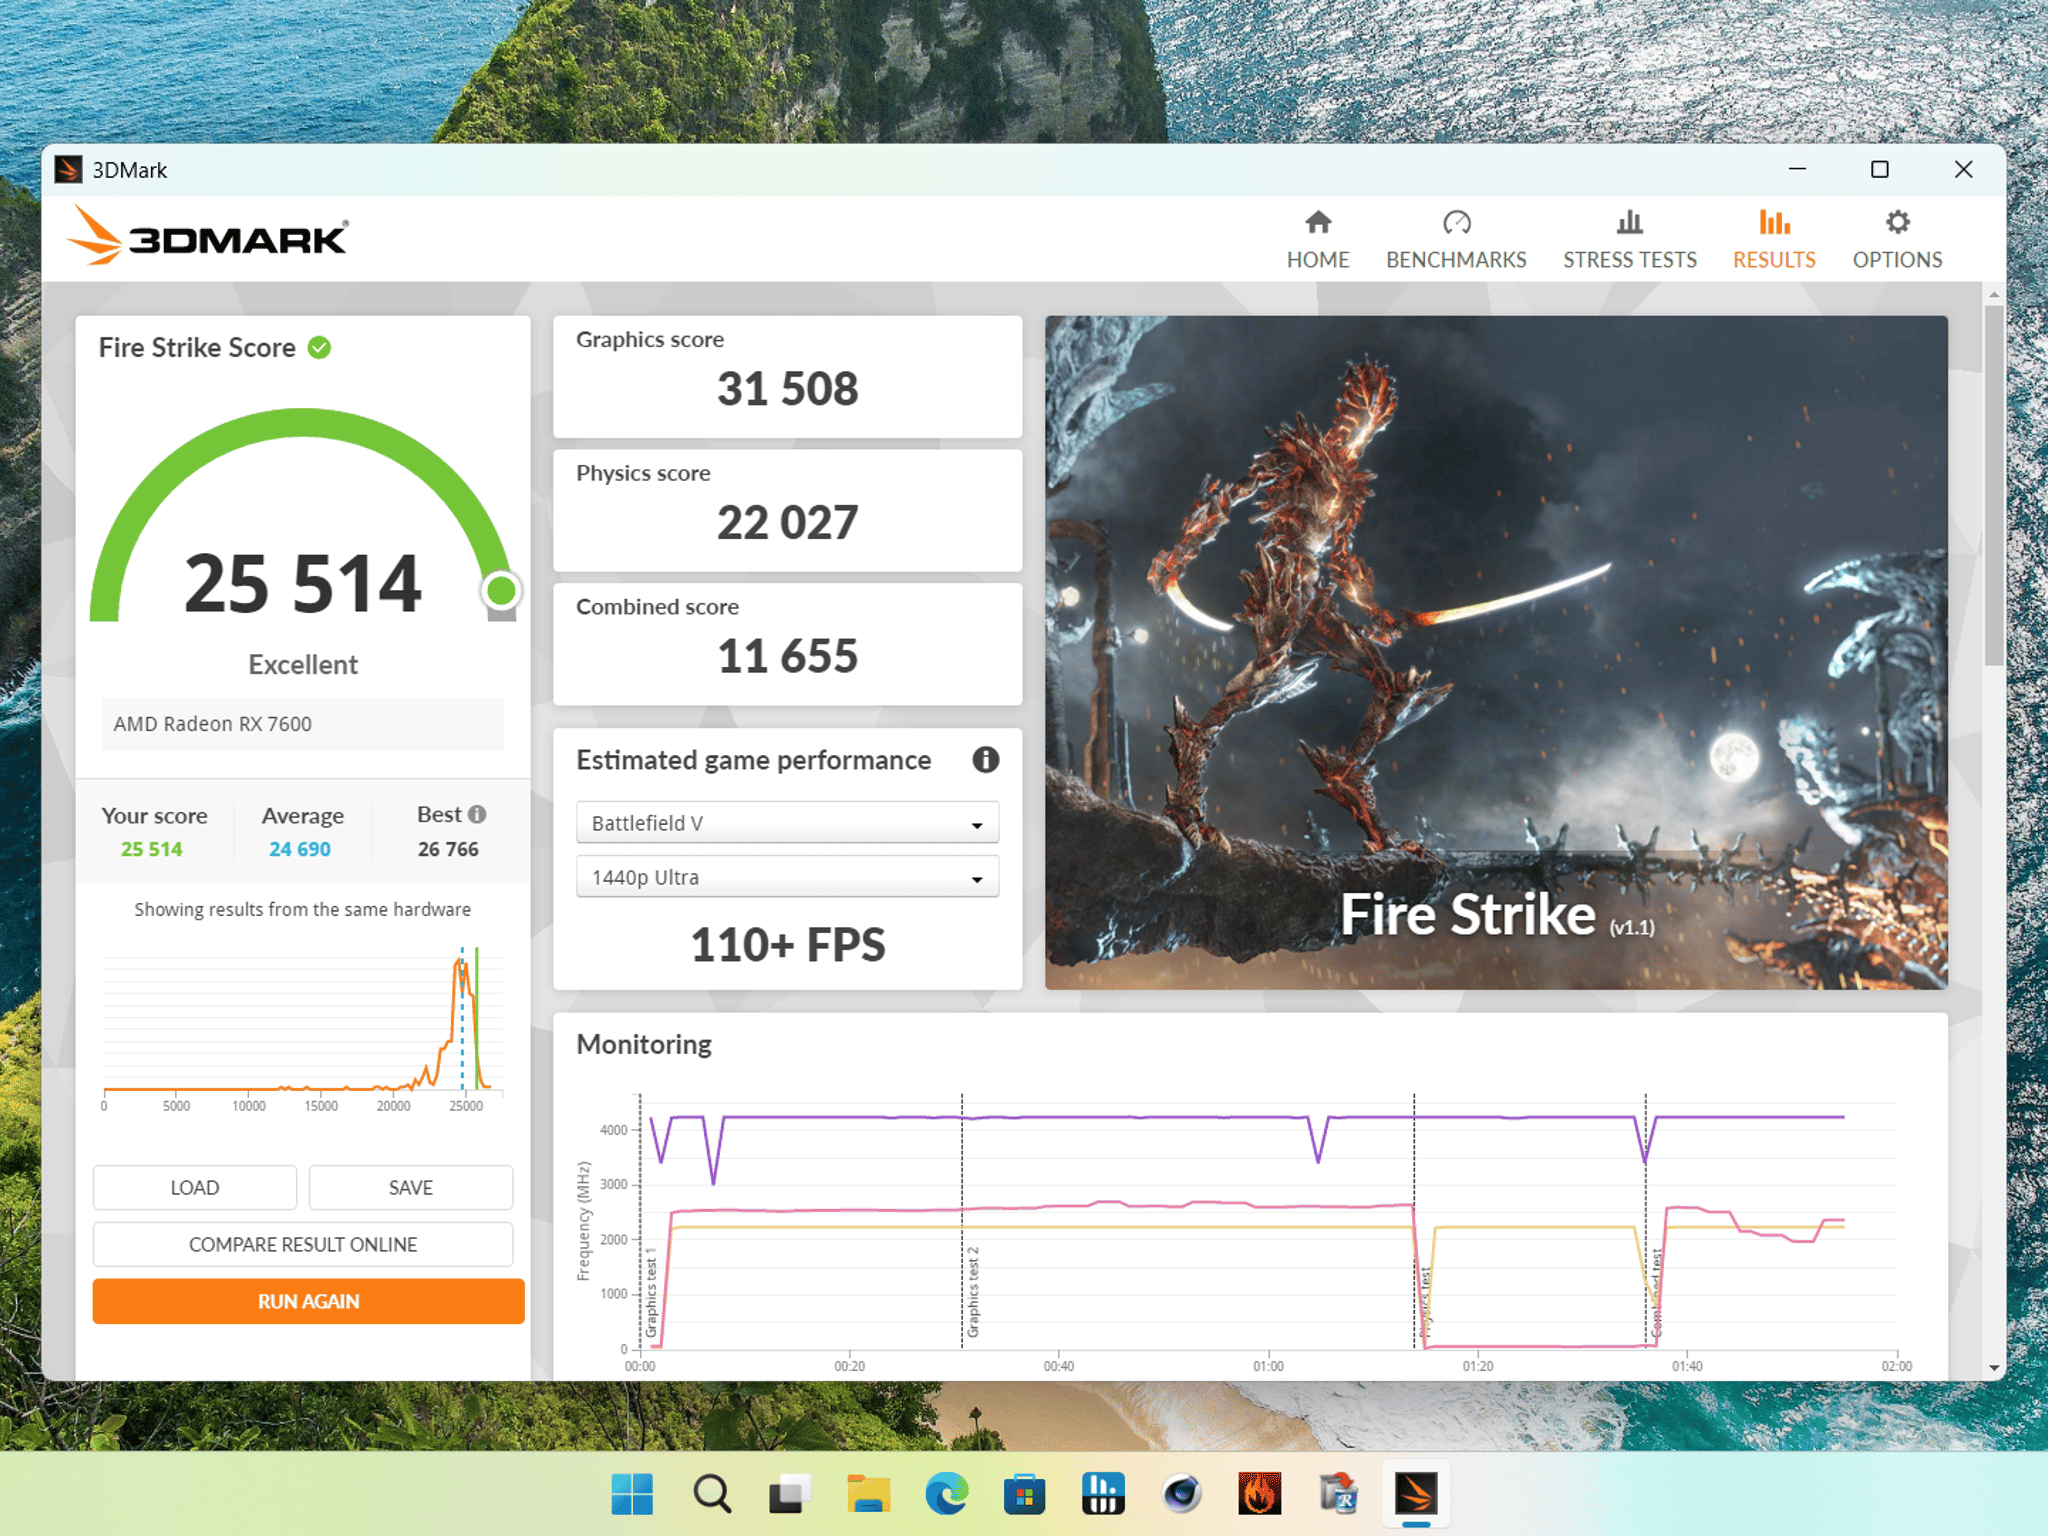Go to the HOME tab
2048x1536 pixels.
(x=1317, y=240)
